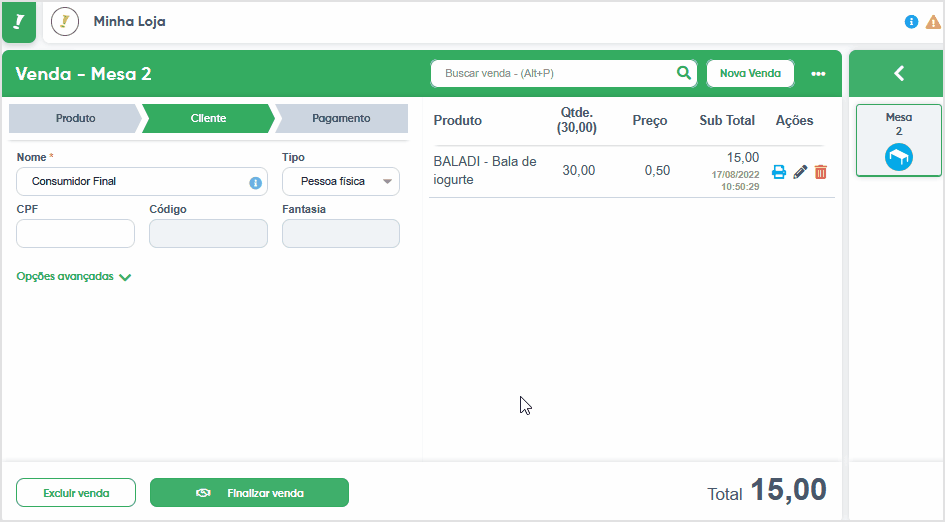
Task: Click the Minha Loja store name
Action: [x=130, y=22]
